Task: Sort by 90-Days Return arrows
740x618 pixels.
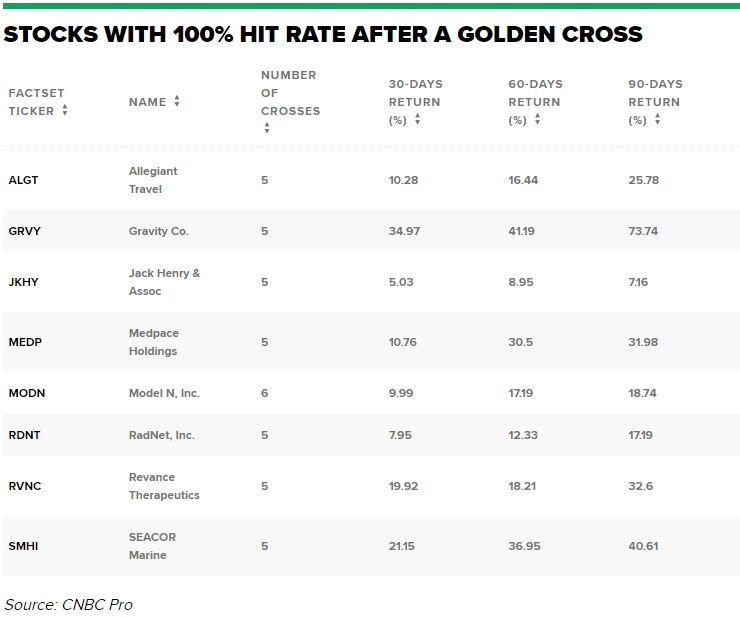Action: [x=657, y=119]
